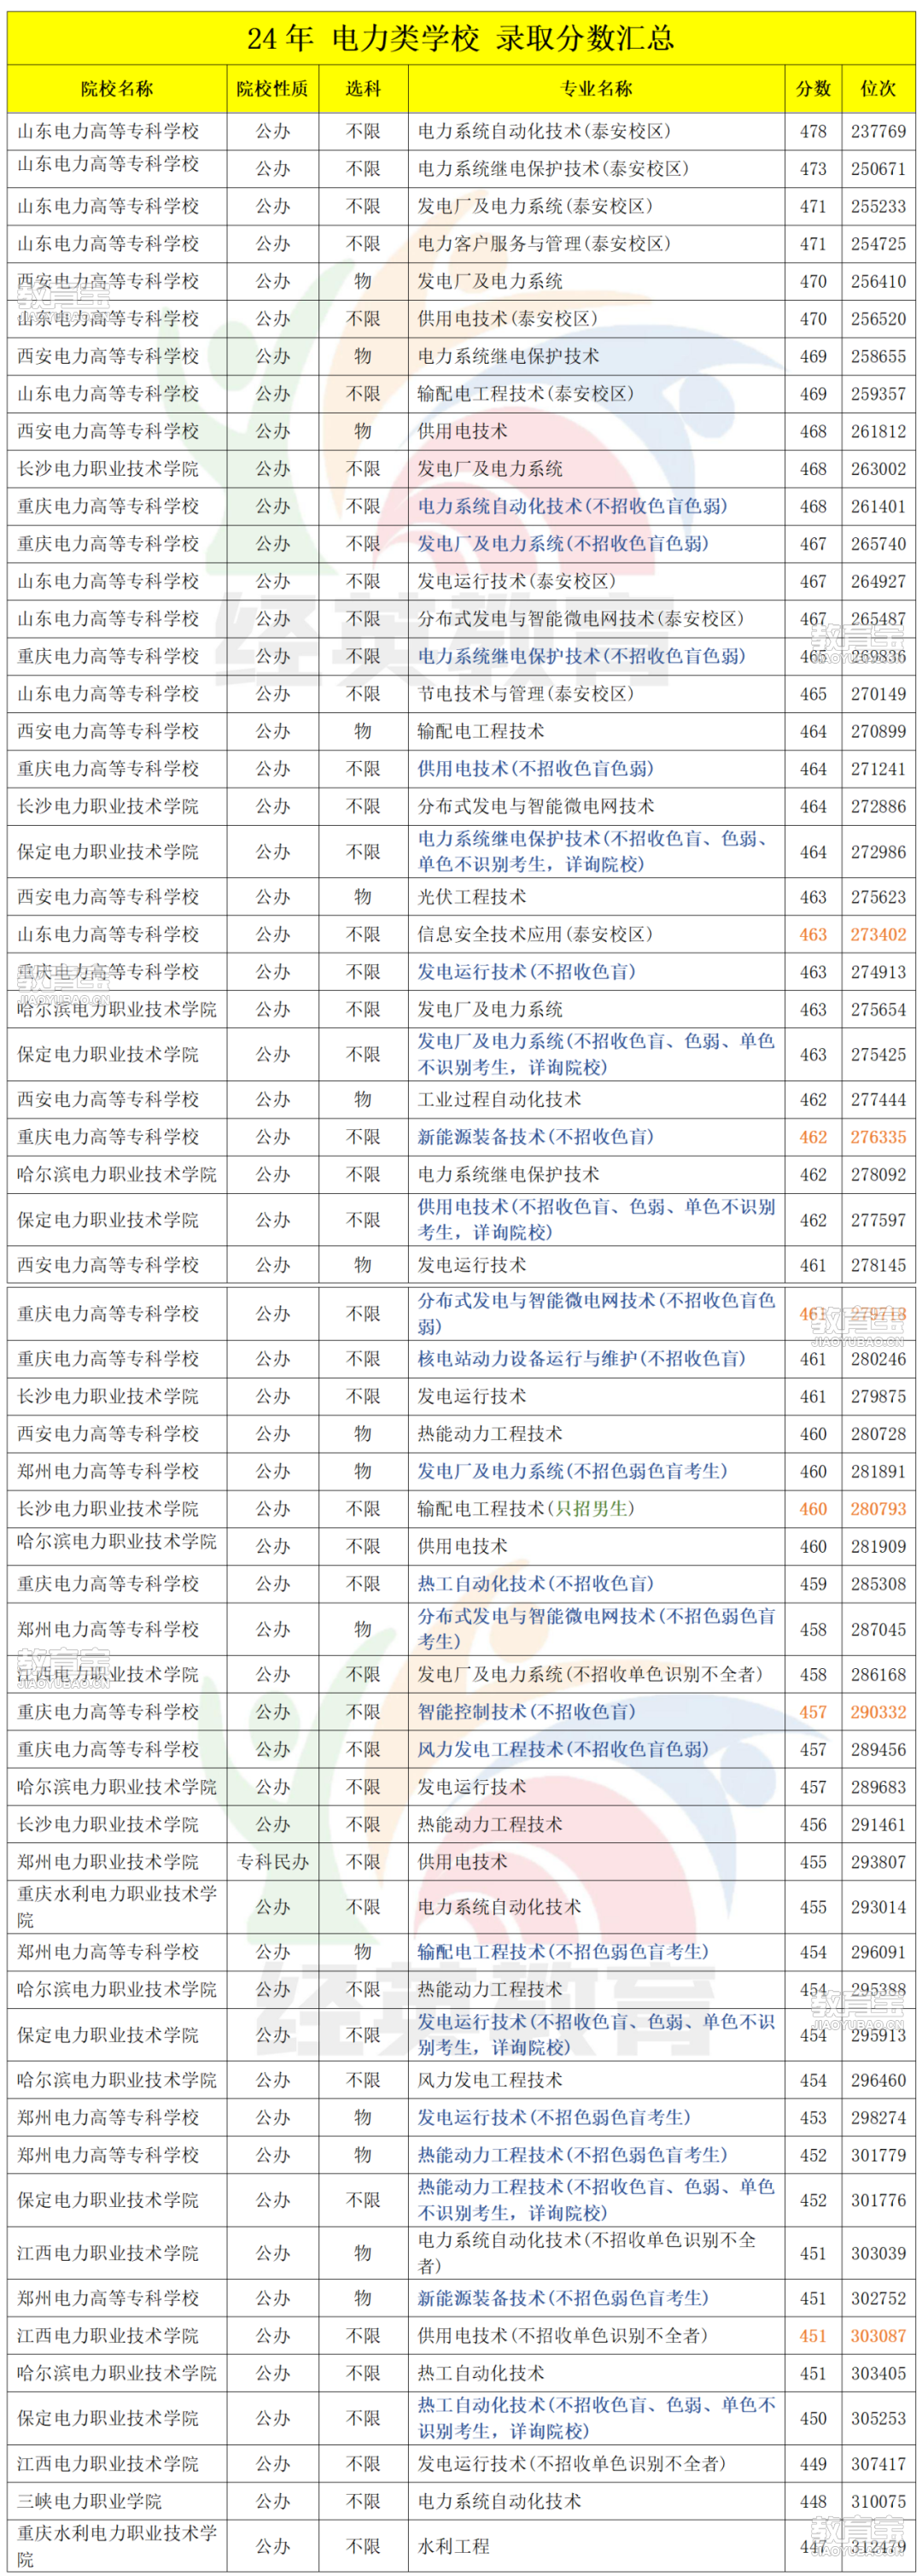Click rank cell 291461

coord(878,1824)
